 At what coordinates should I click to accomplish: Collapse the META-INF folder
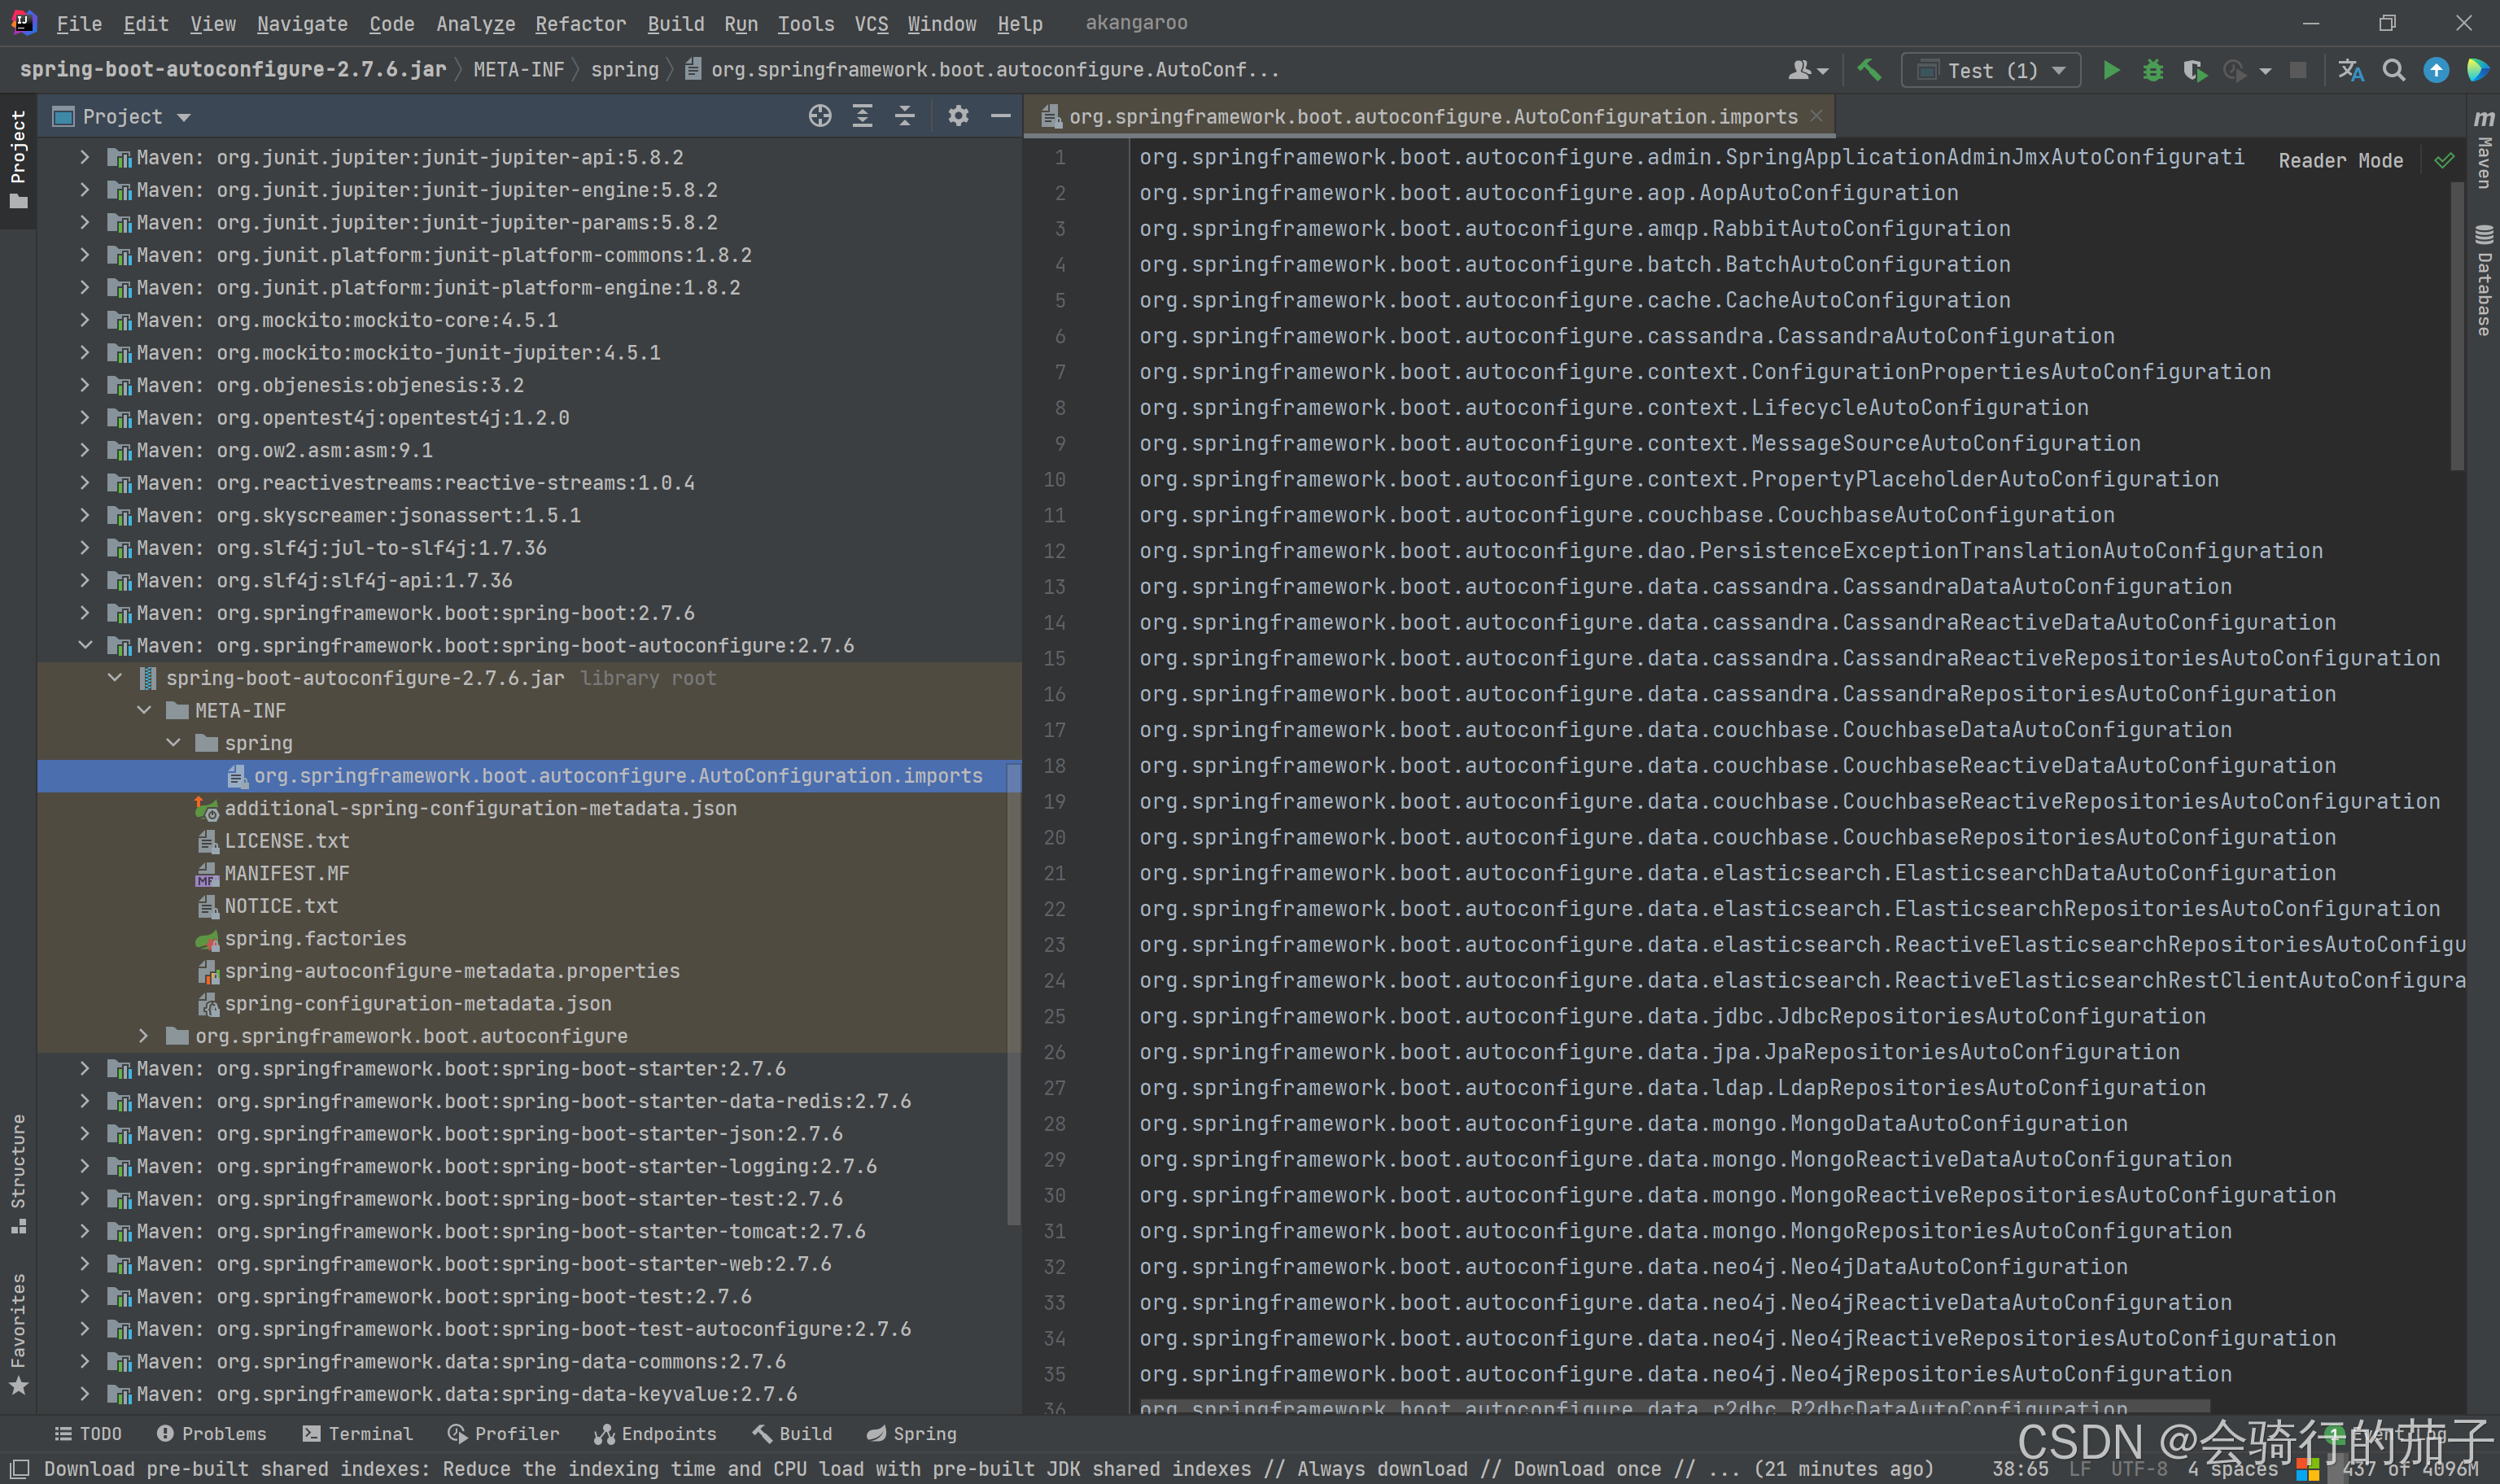point(145,710)
